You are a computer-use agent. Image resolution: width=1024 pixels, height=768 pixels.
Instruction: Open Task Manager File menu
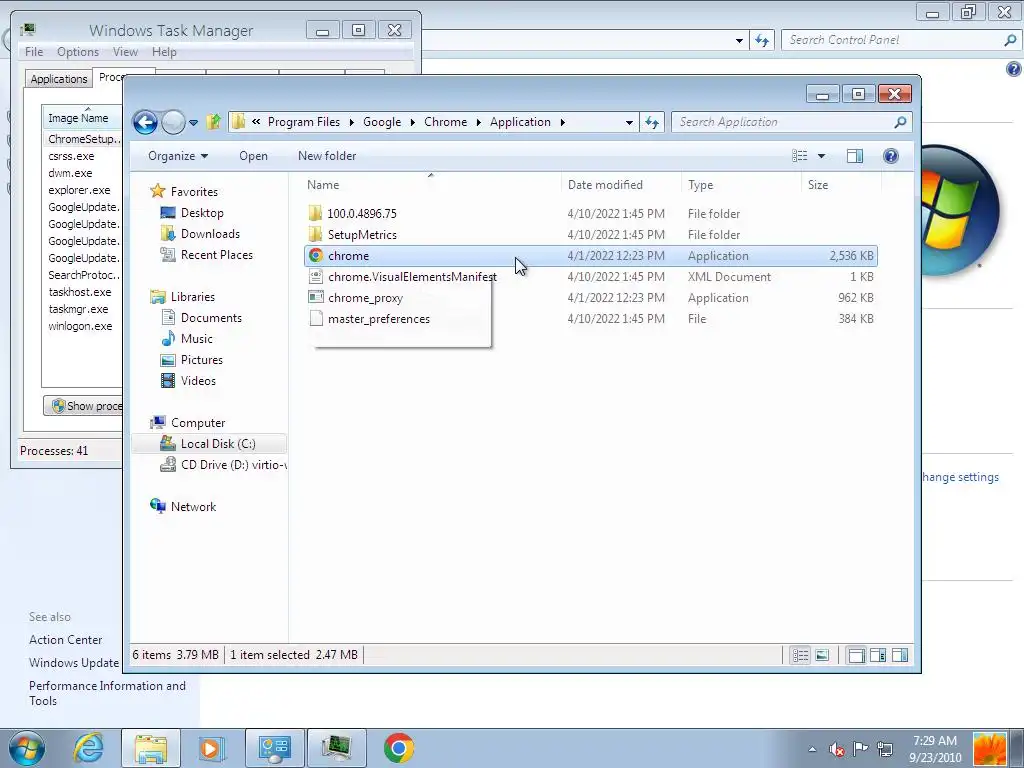(34, 52)
